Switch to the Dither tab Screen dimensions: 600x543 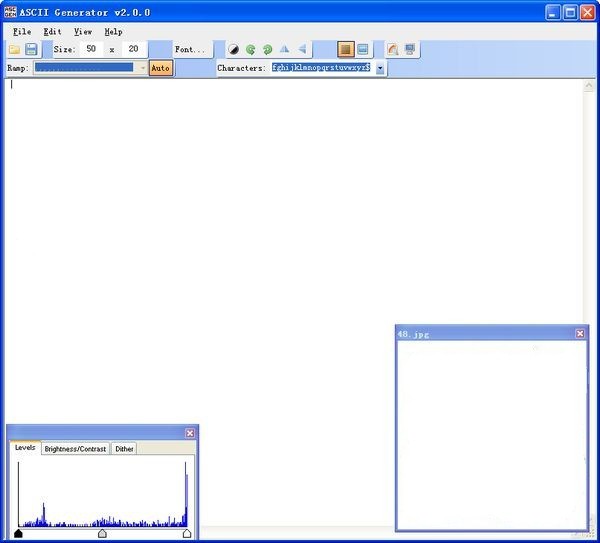124,449
